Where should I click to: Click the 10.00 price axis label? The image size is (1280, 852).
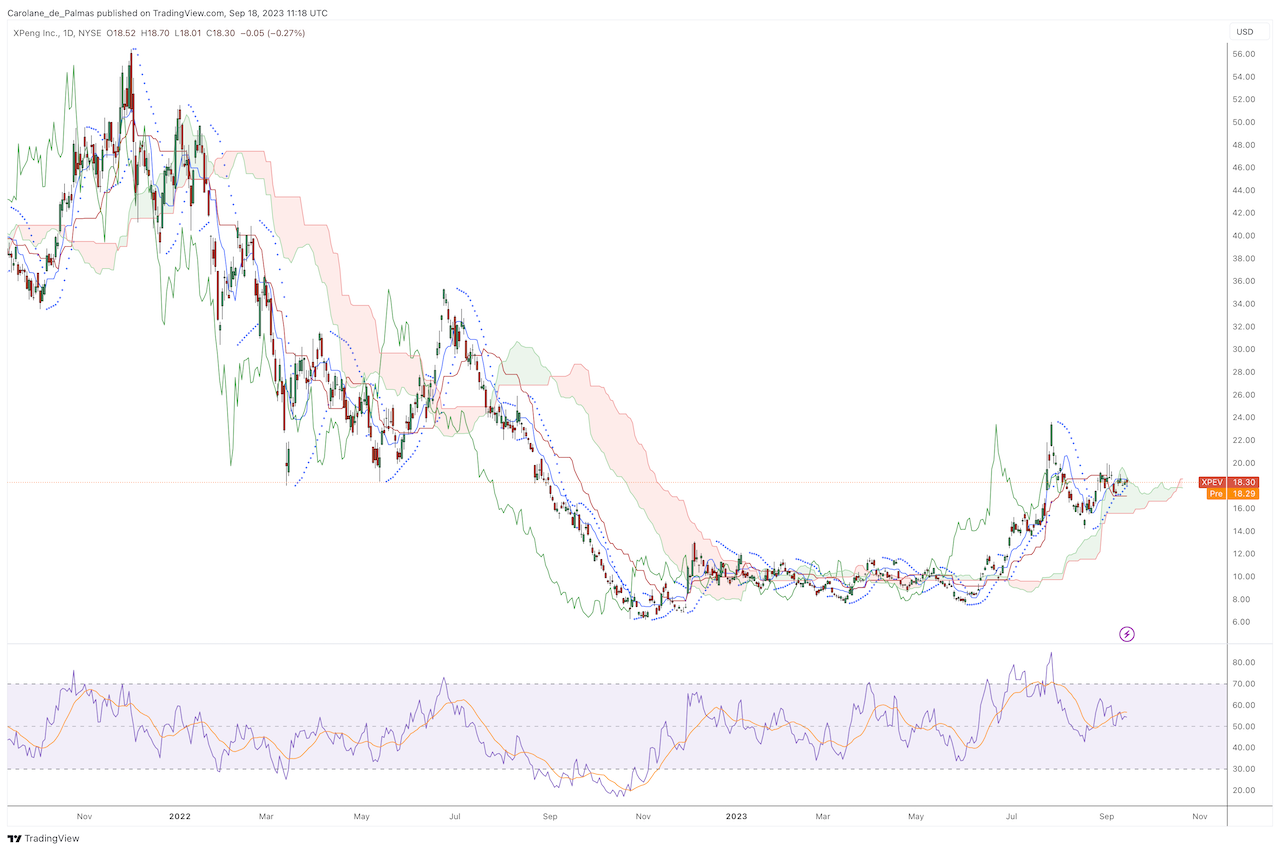pyautogui.click(x=1243, y=577)
